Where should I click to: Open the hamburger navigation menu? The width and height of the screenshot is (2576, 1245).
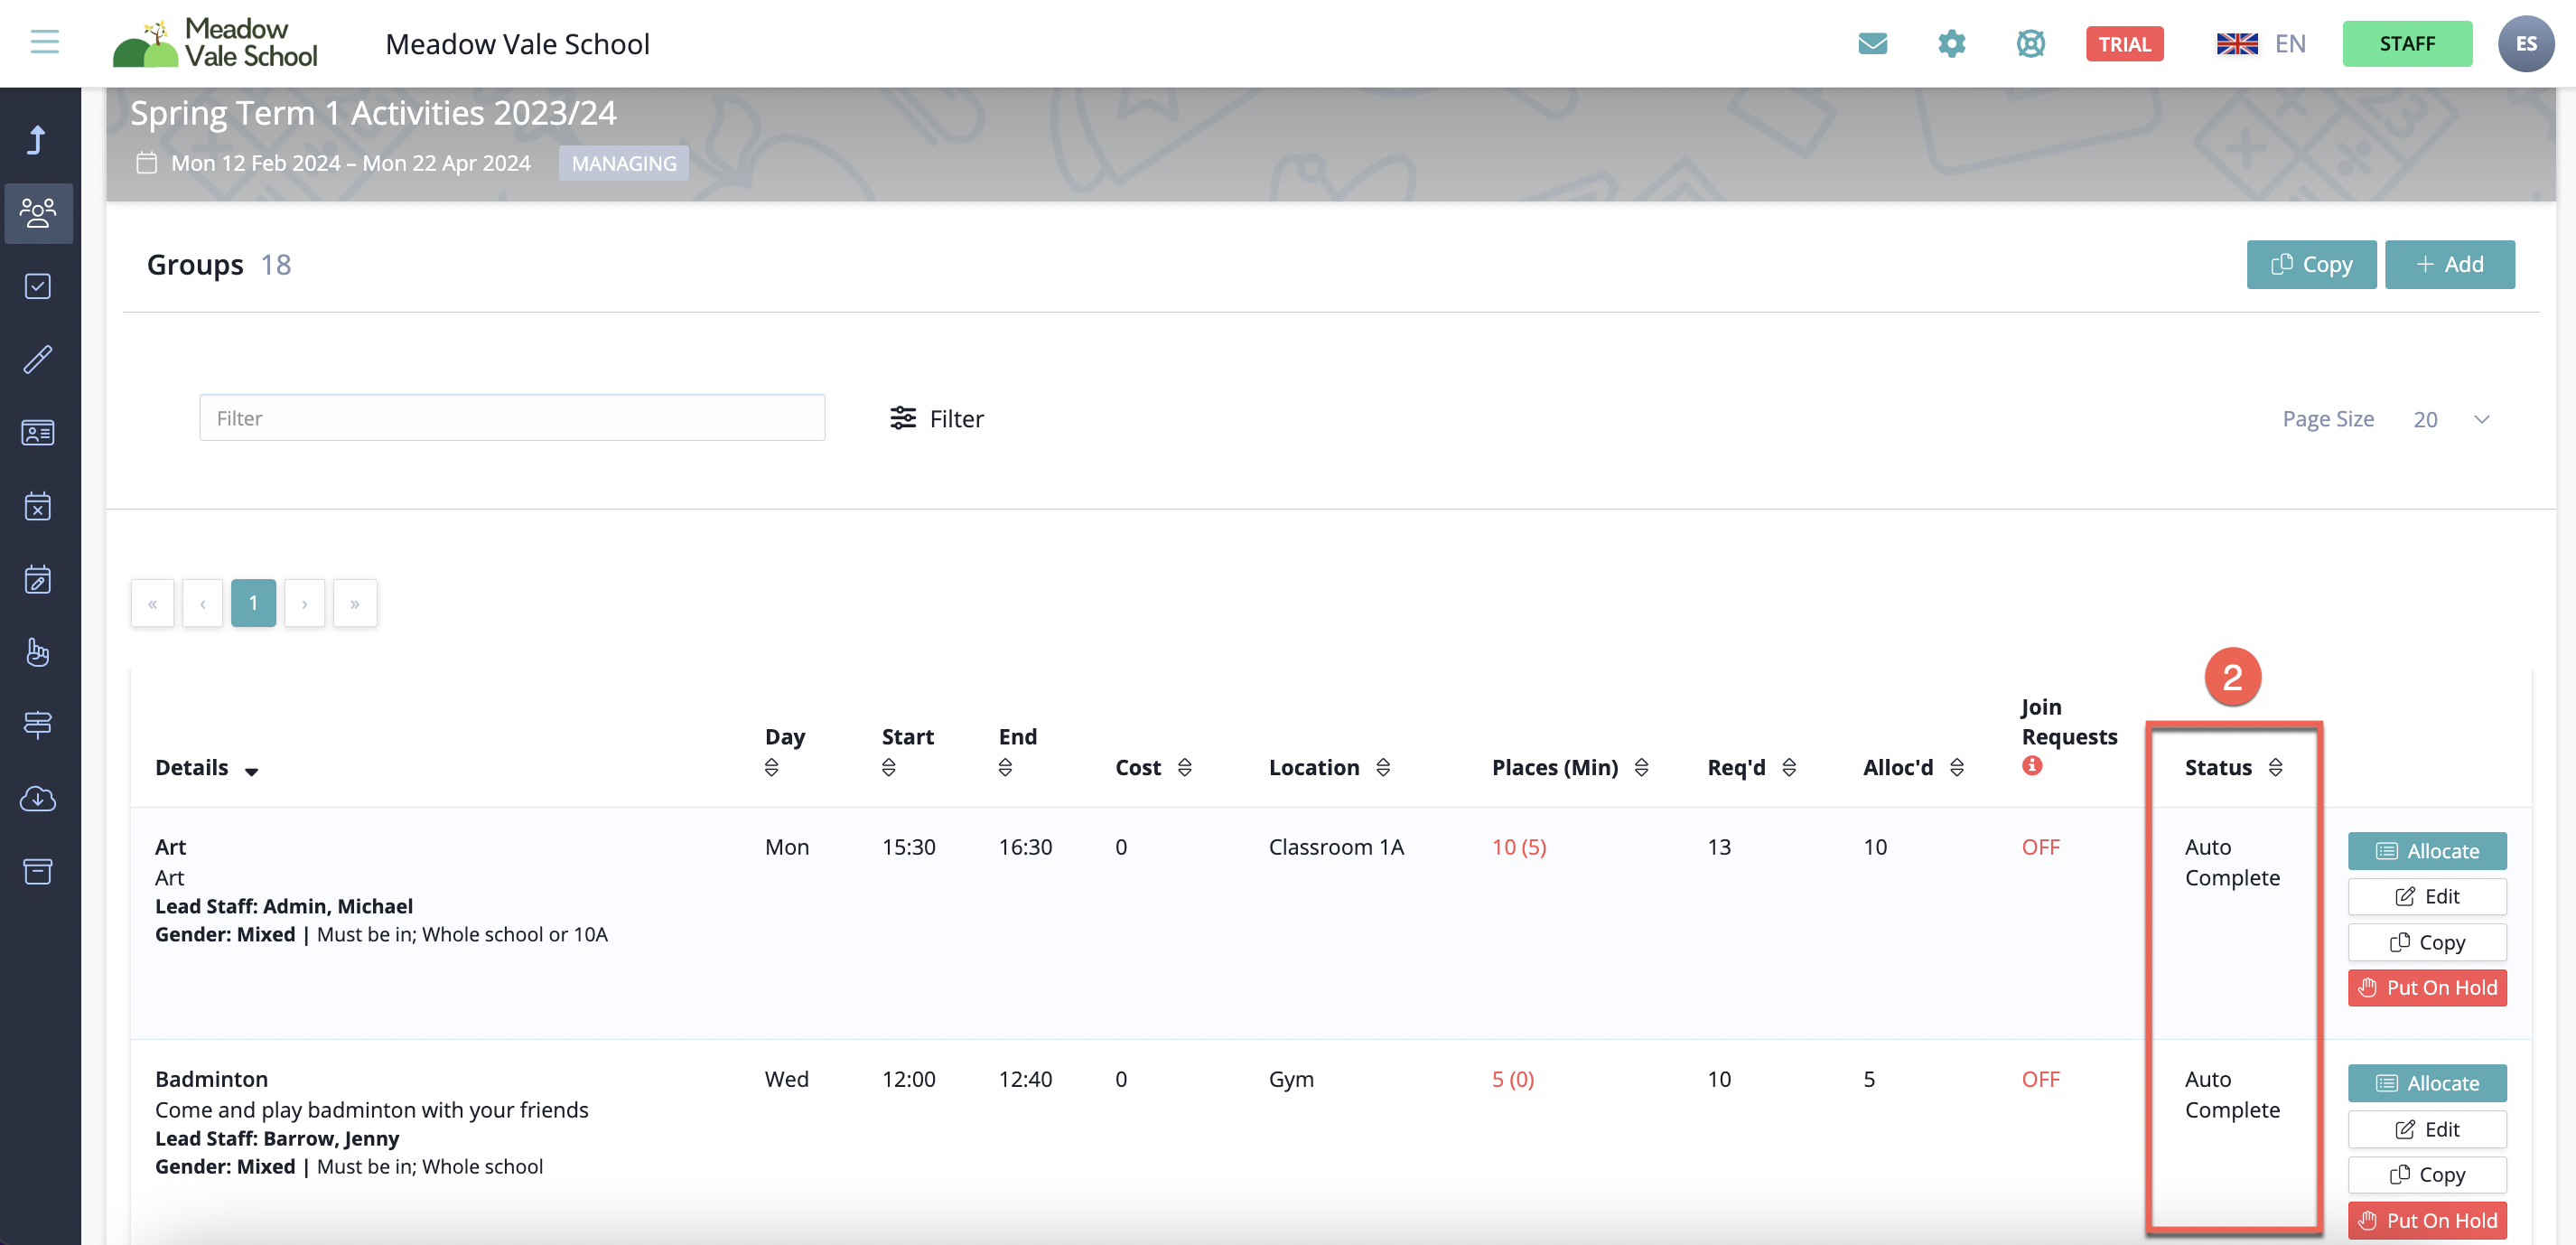point(45,42)
